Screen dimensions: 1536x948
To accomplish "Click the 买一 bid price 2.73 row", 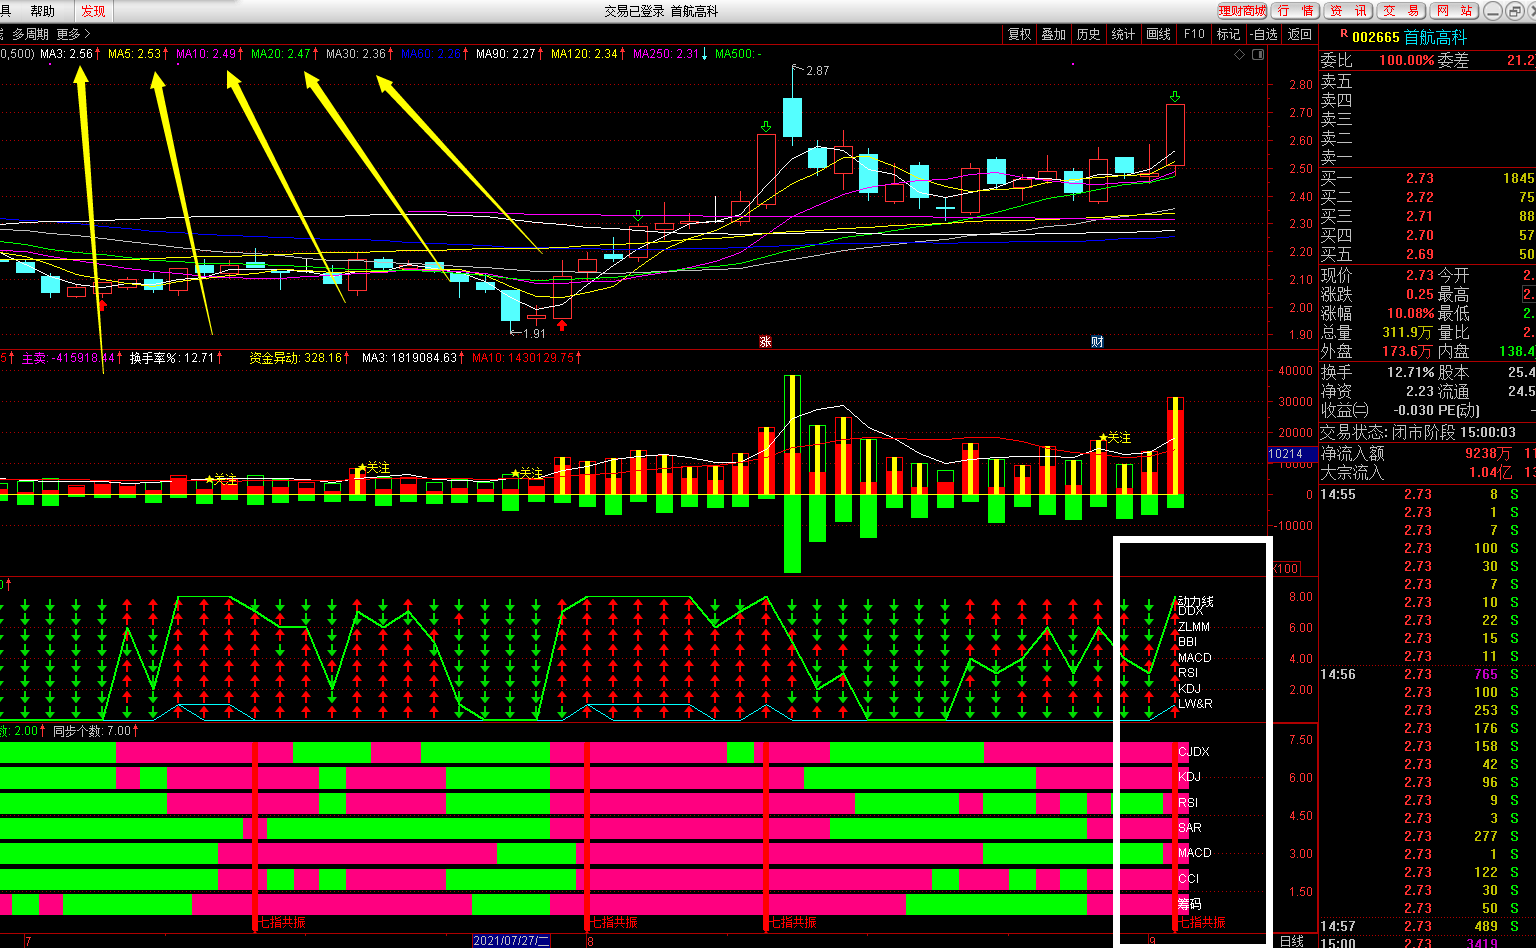I will coord(1428,178).
